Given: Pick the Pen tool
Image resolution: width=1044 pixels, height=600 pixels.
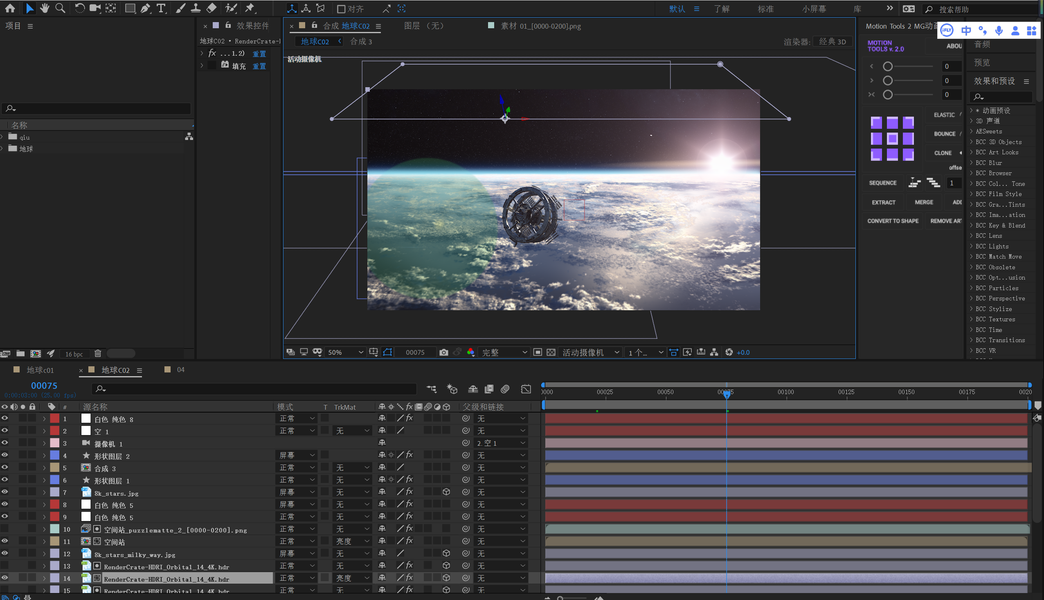Looking at the screenshot, I should pos(146,8).
